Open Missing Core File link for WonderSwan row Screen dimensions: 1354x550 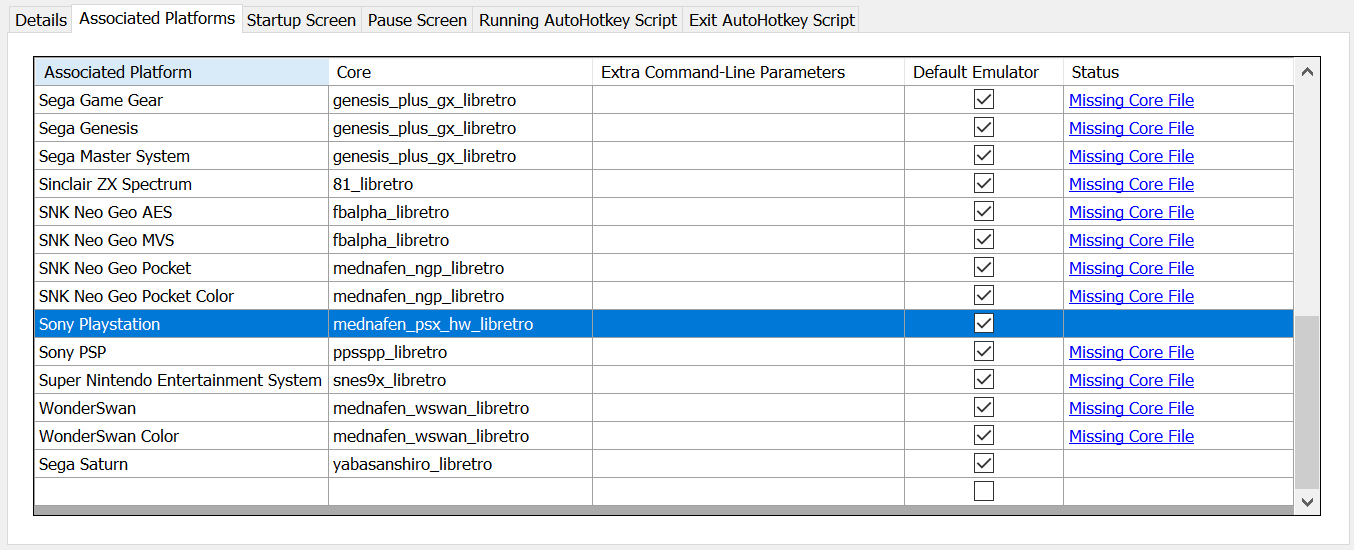tap(1131, 408)
